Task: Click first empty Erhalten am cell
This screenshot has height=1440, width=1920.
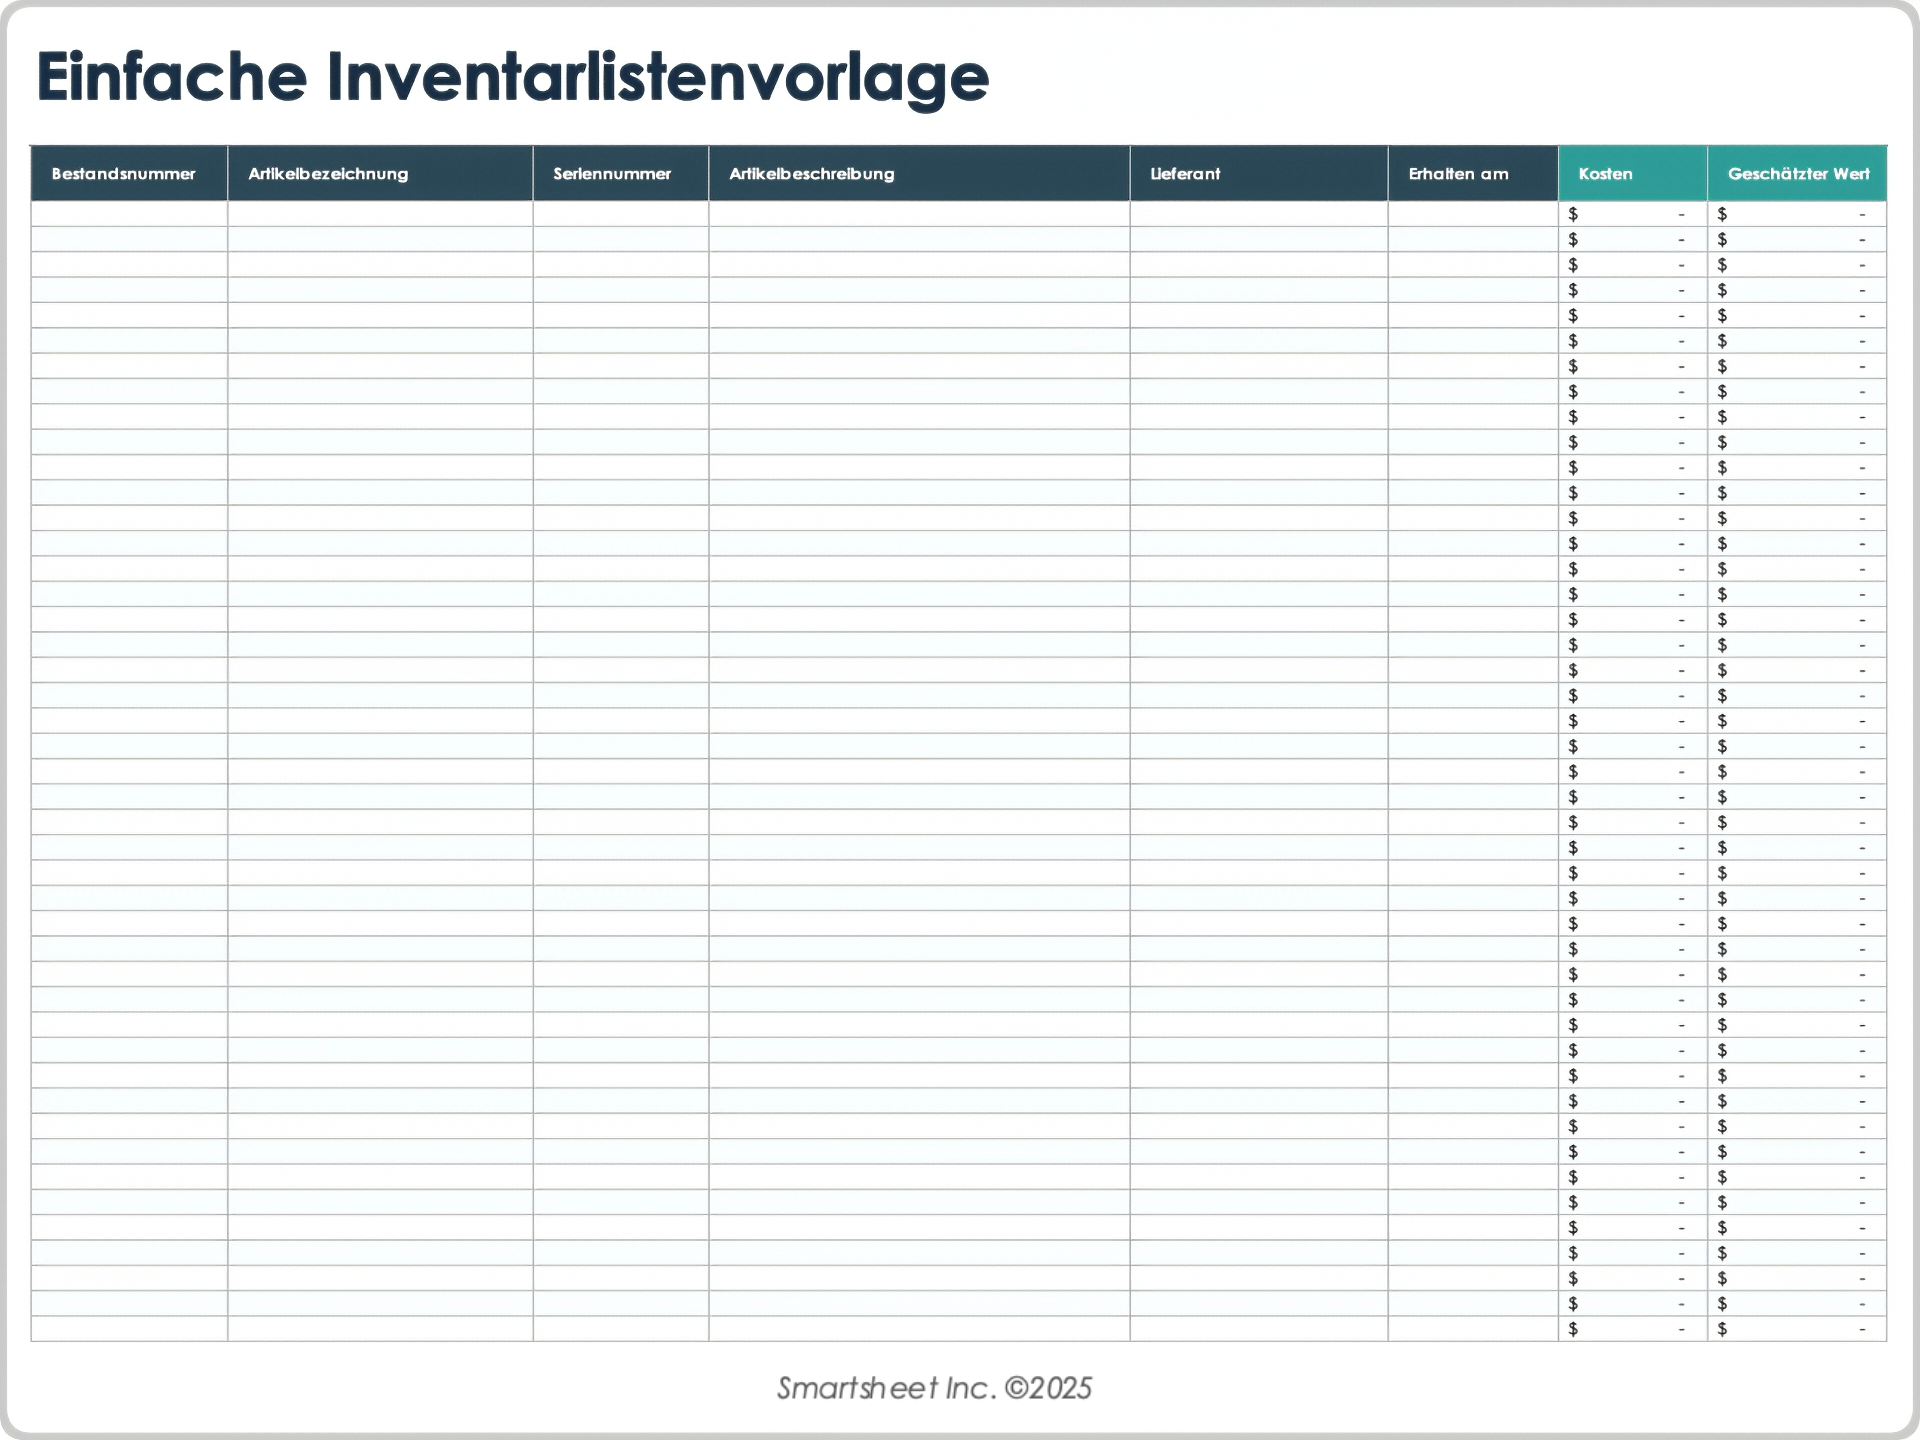Action: coord(1472,214)
